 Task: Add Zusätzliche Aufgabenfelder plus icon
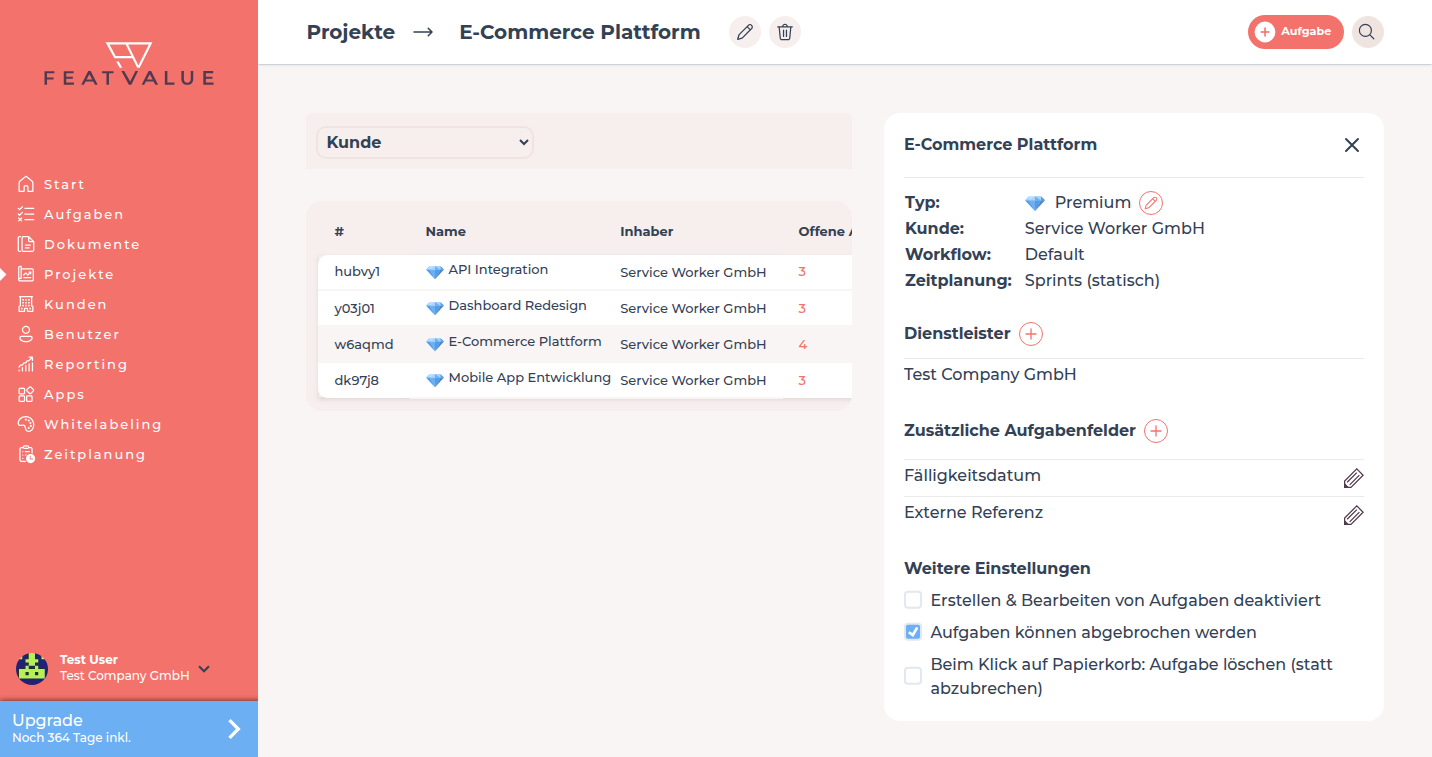click(1156, 431)
